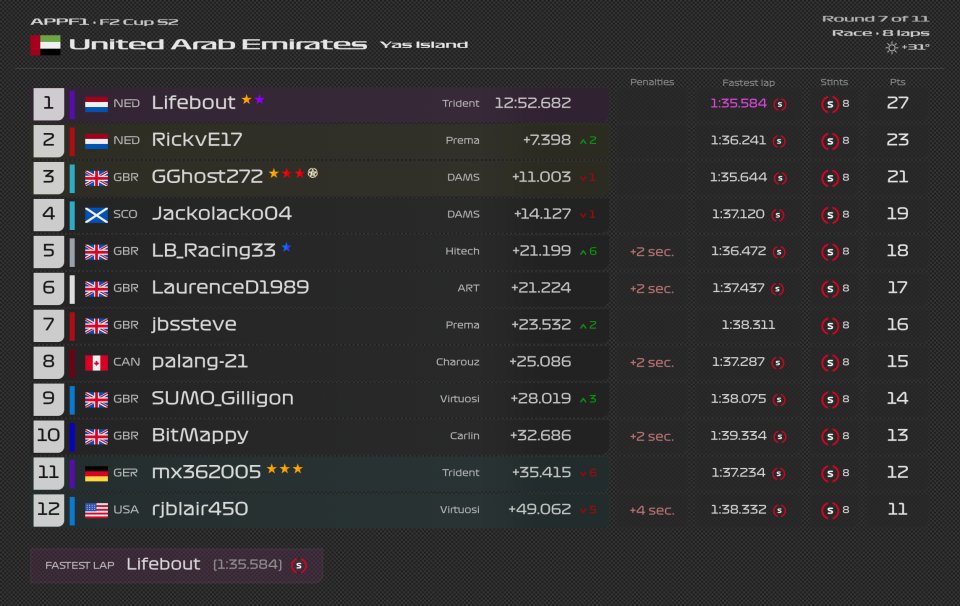Click the USA flag beside rjblair450

point(96,510)
